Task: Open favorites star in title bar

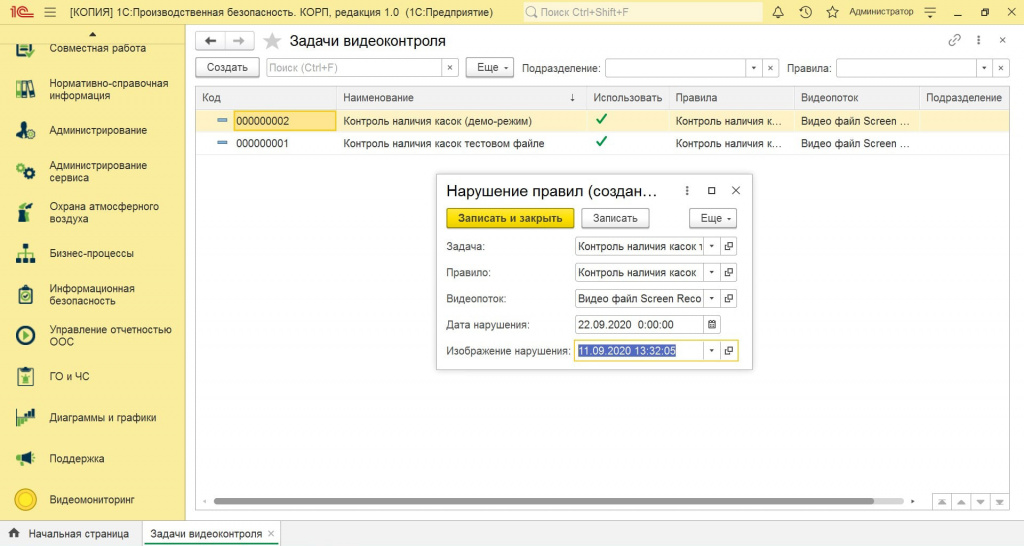Action: 832,12
